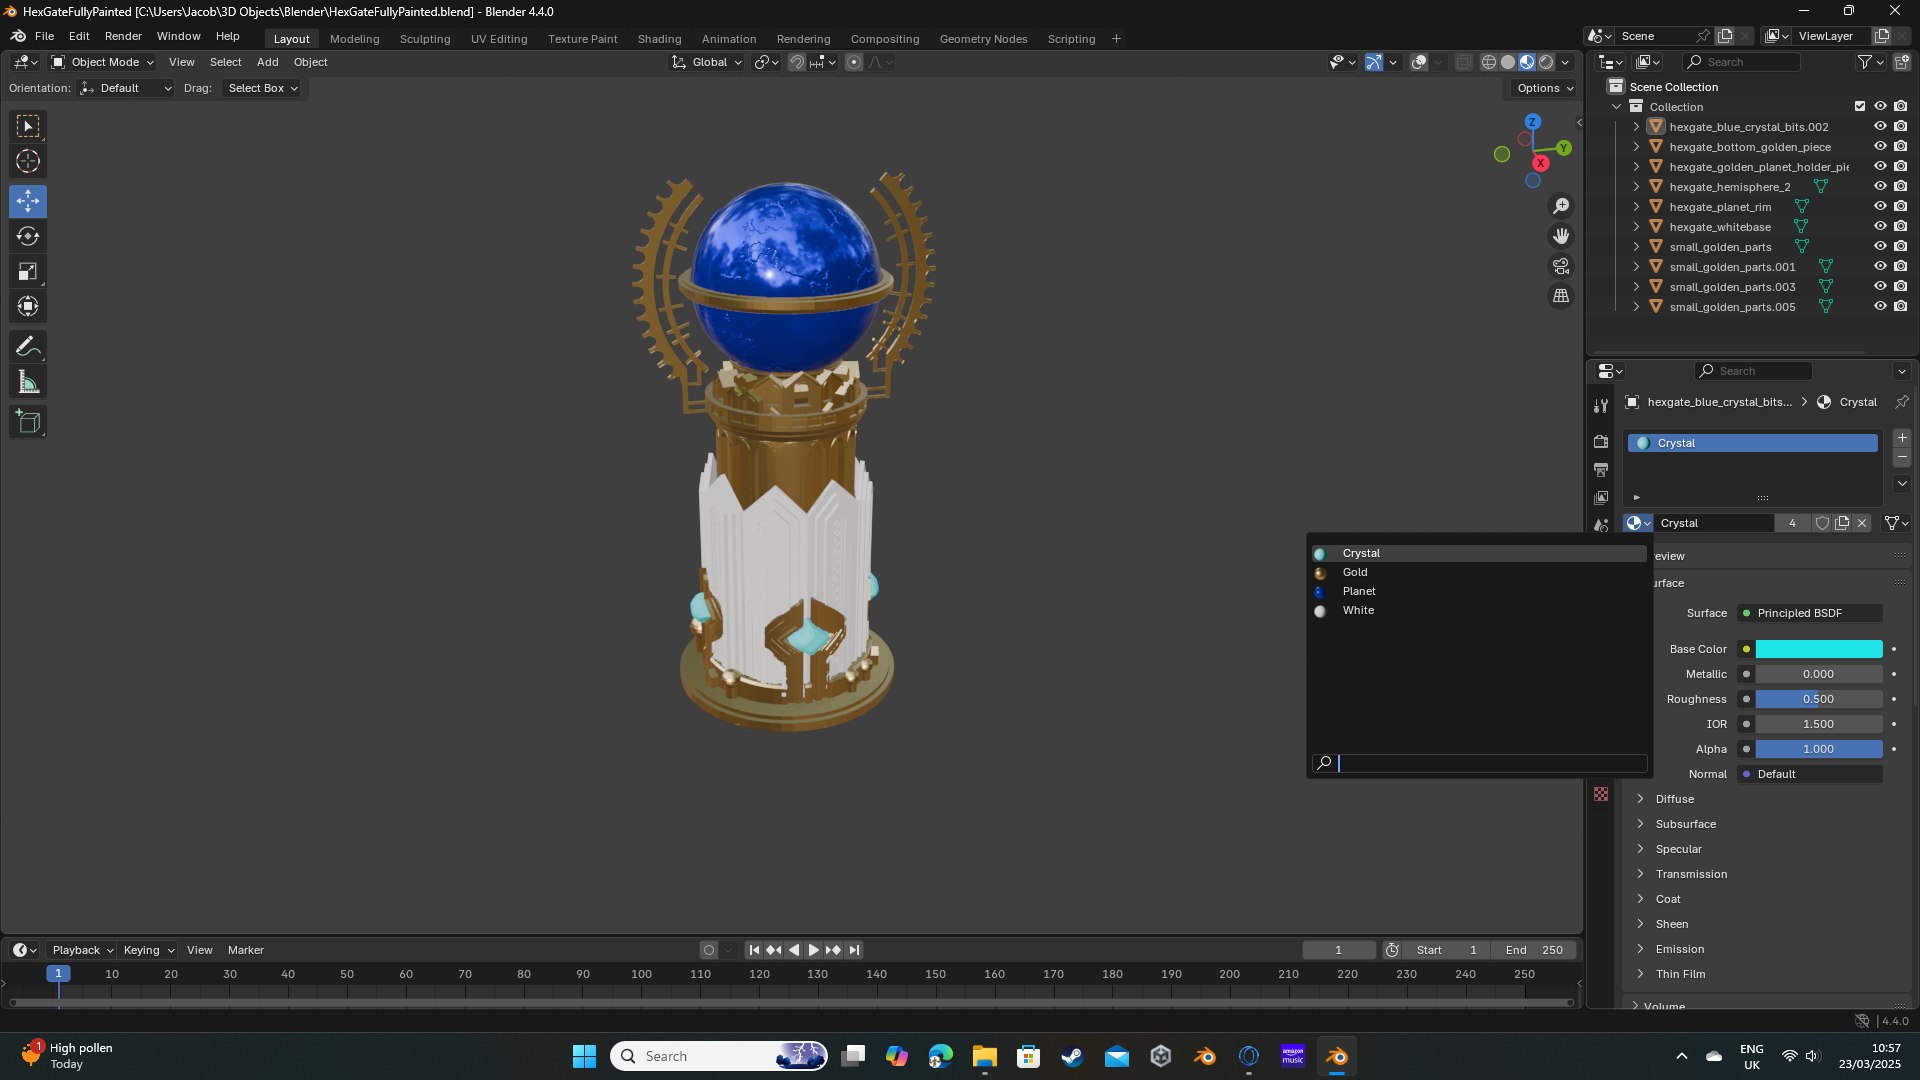Viewport: 1920px width, 1080px height.
Task: Expand hexgate_hemisphere_2 in outliner
Action: pyautogui.click(x=1636, y=187)
